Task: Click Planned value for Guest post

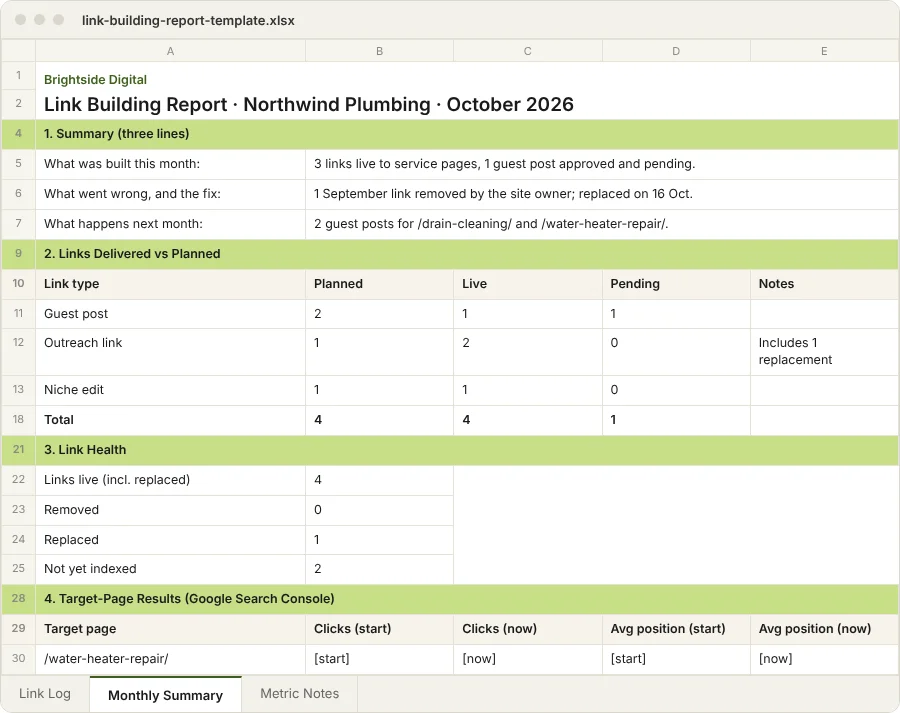Action: 379,313
